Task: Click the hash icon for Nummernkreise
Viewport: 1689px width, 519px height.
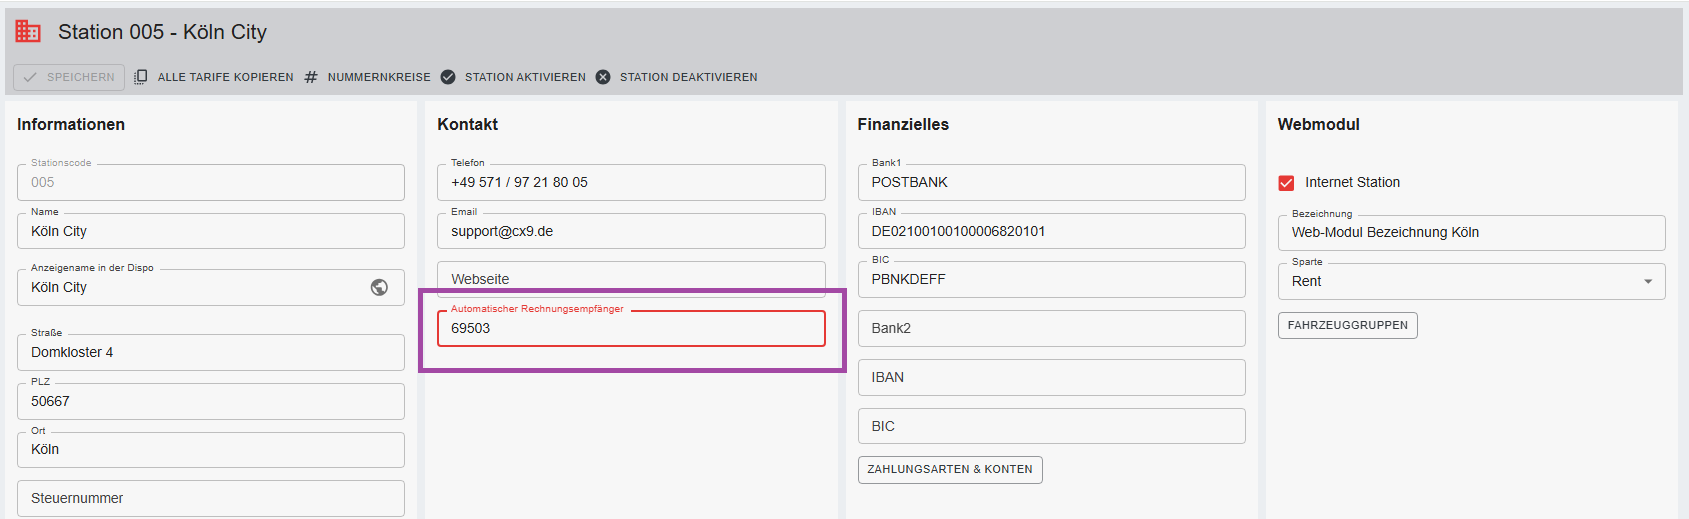Action: pyautogui.click(x=311, y=77)
